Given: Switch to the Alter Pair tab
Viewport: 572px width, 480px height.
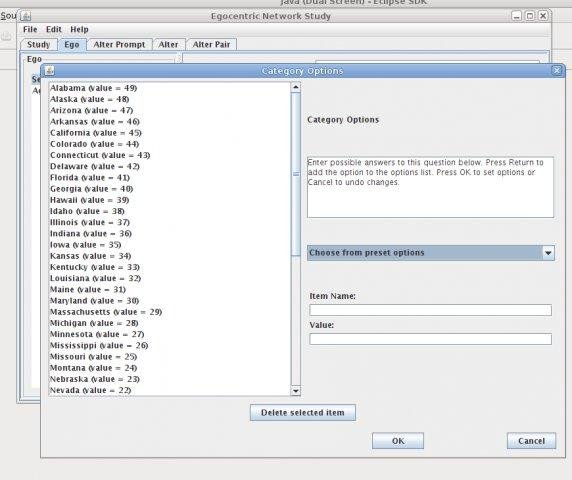Looking at the screenshot, I should tap(211, 44).
